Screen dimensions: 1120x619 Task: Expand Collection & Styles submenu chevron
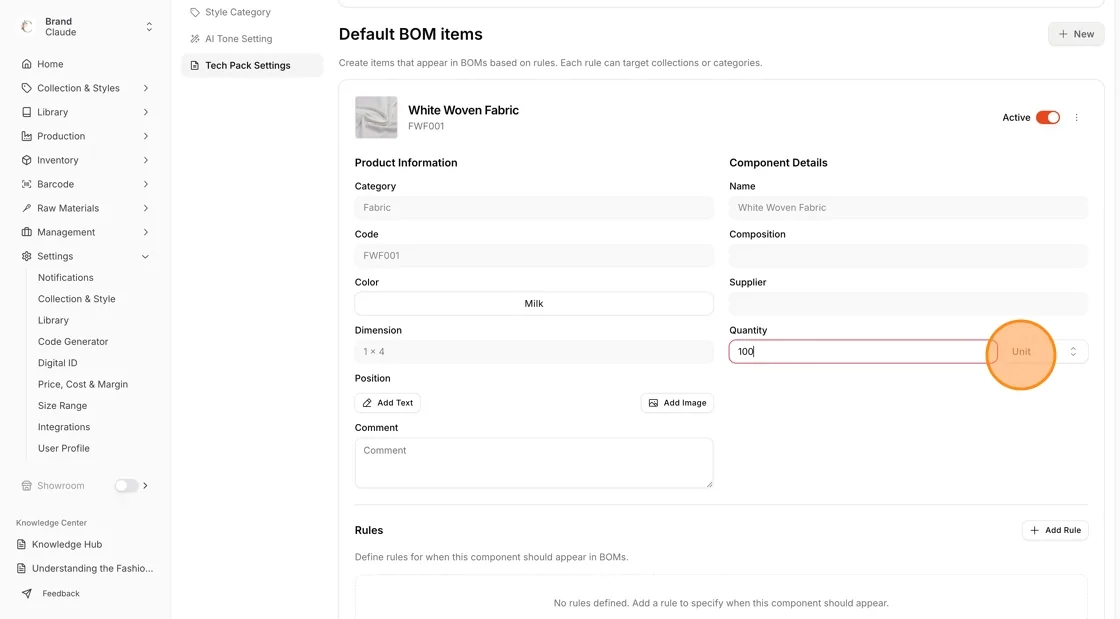tap(146, 88)
